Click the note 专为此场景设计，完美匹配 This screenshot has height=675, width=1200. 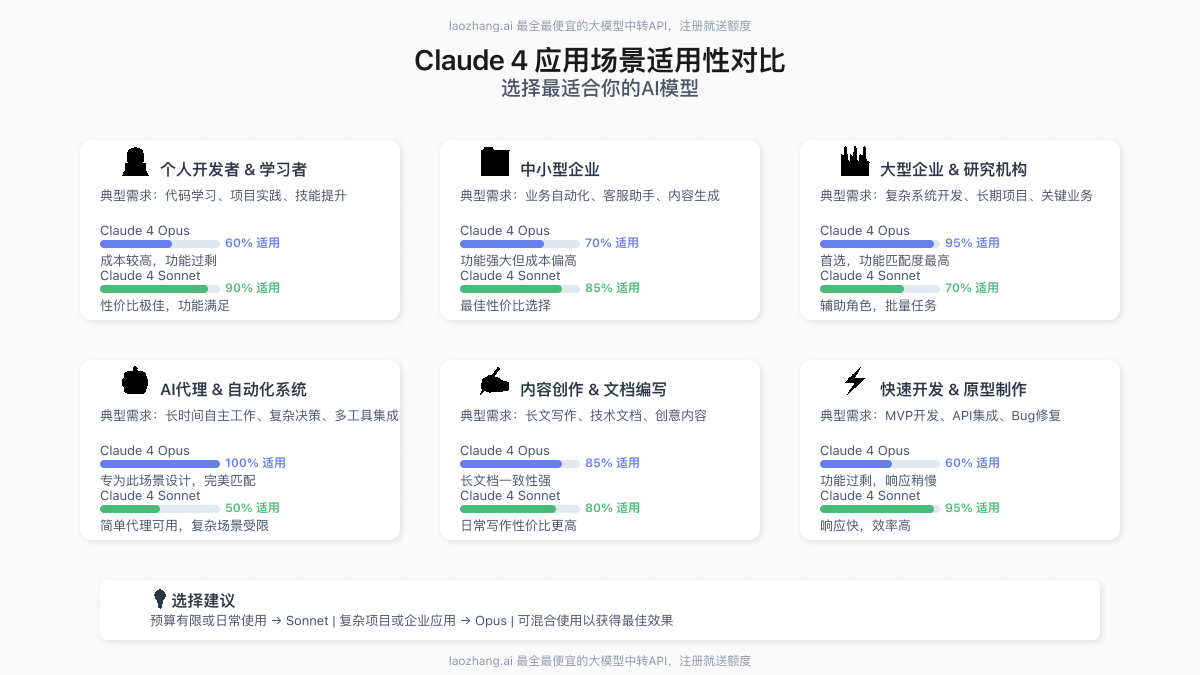coord(178,481)
